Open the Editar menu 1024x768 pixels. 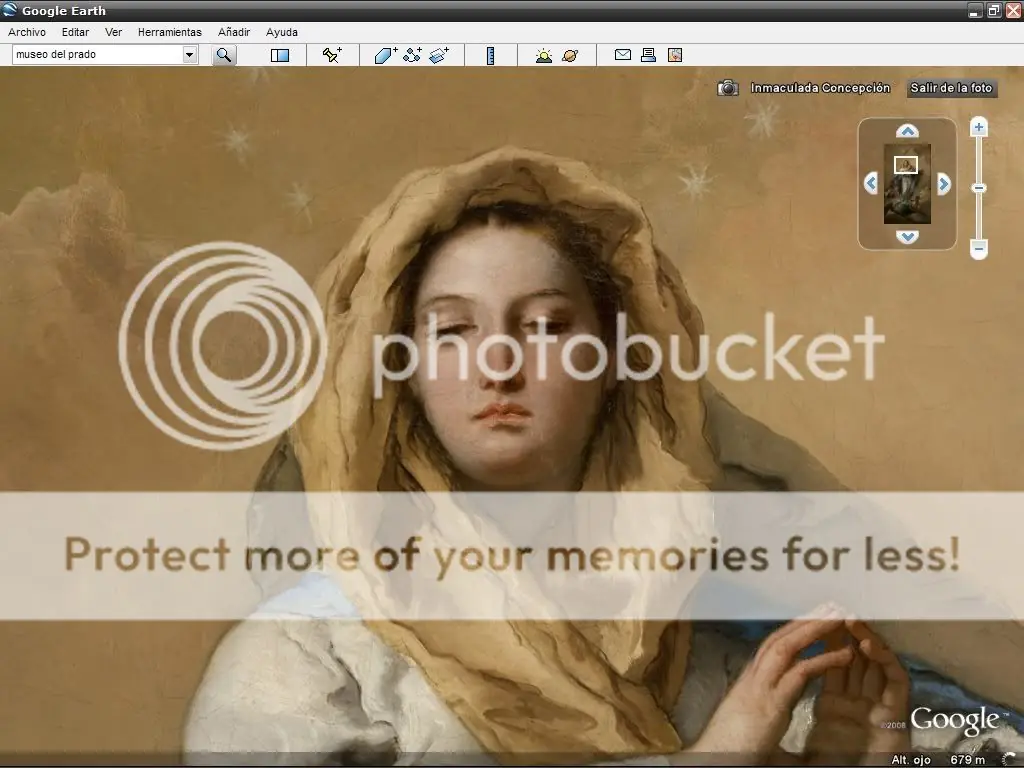[75, 32]
